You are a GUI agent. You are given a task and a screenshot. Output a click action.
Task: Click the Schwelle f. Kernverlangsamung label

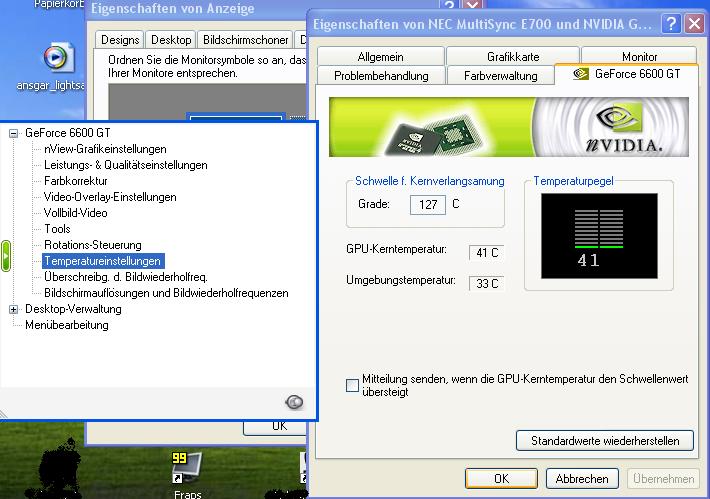point(429,181)
